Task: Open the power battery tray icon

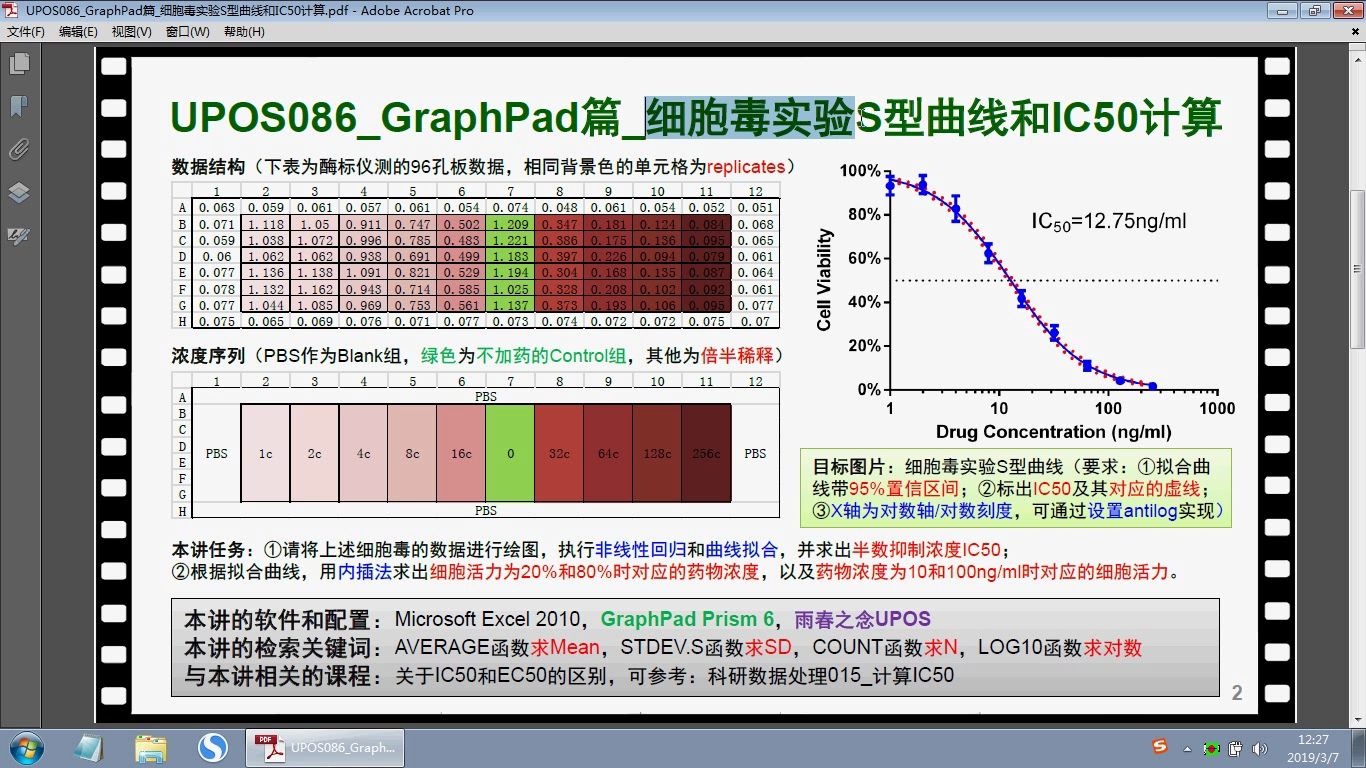Action: (1236, 748)
